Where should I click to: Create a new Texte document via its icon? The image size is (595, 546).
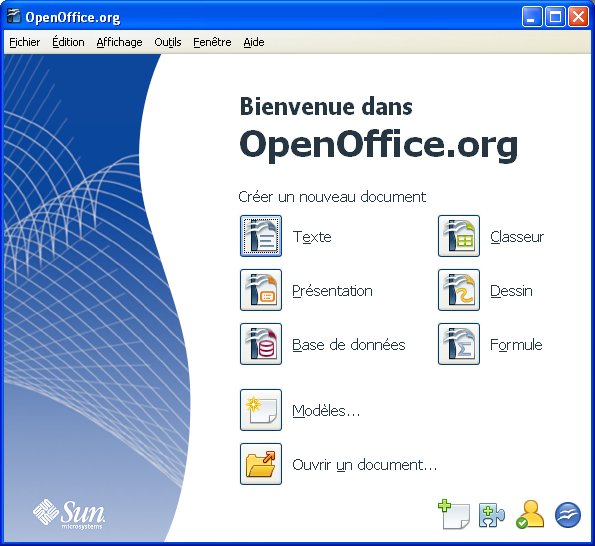261,236
